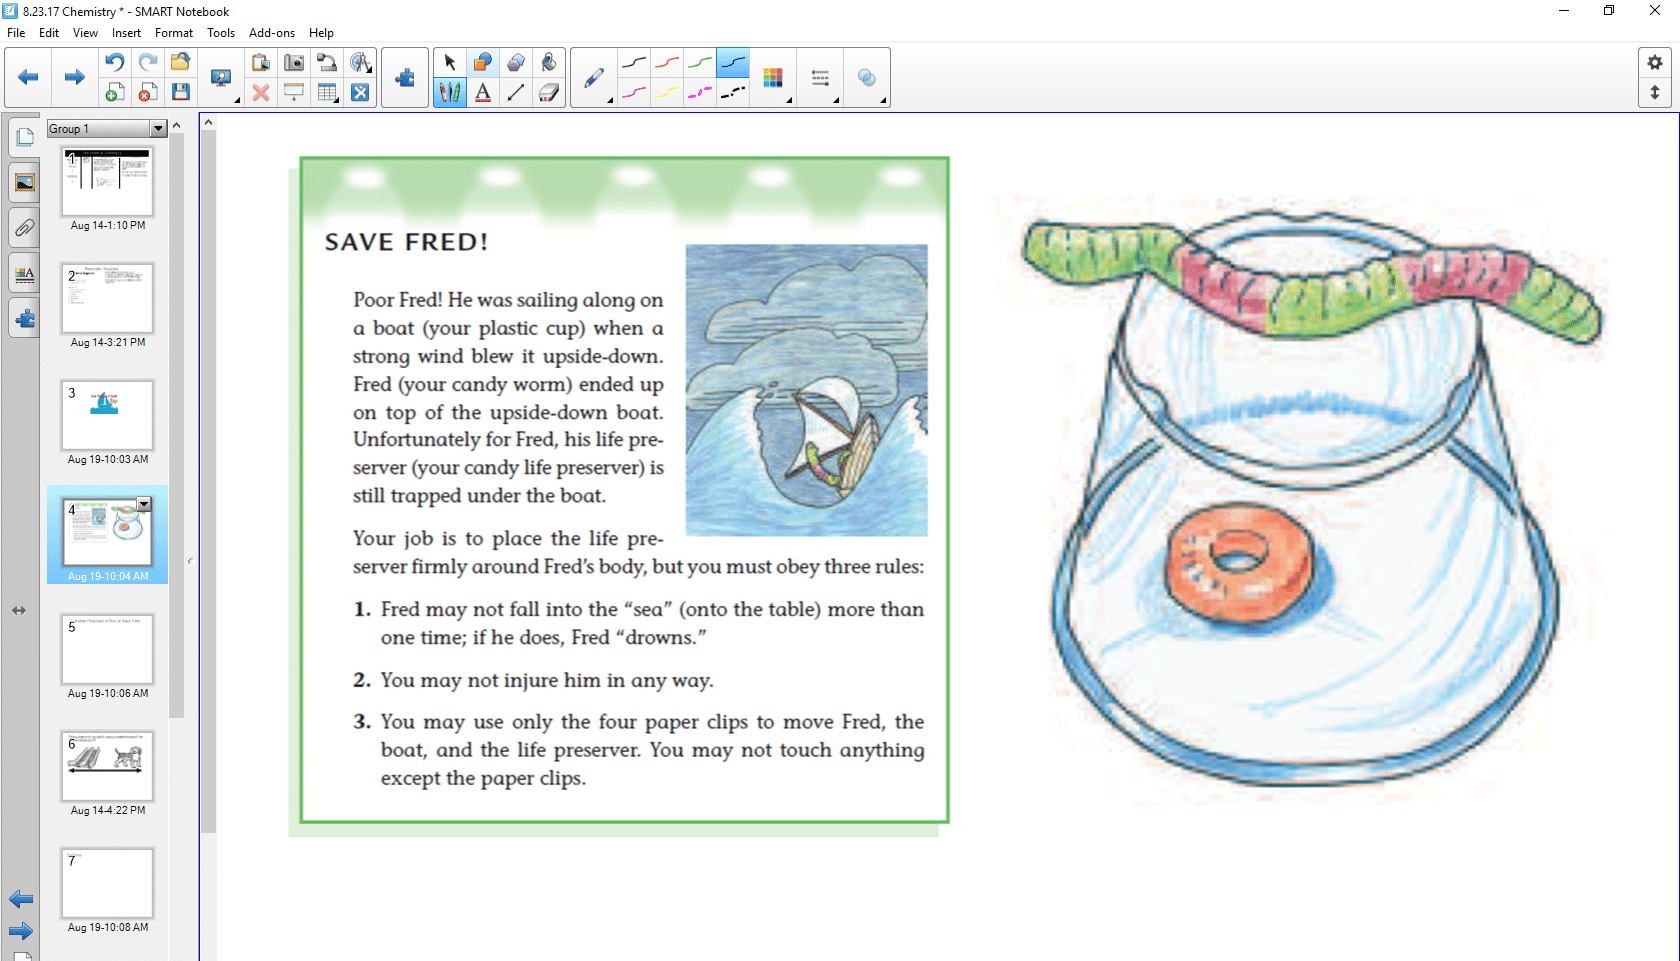Toggle the highlighted blue line style

pos(733,62)
